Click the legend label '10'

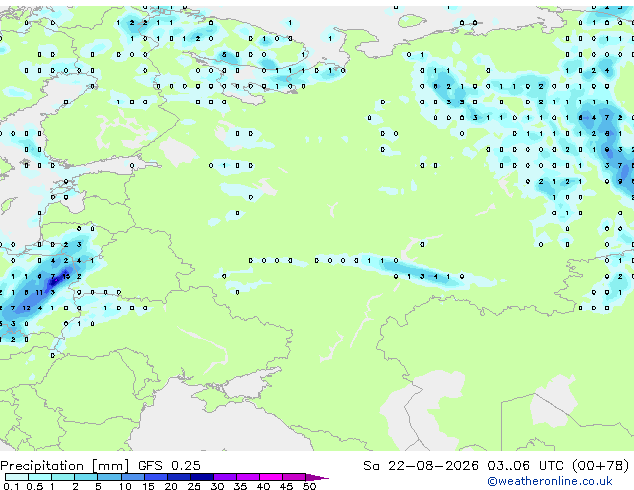click(125, 486)
